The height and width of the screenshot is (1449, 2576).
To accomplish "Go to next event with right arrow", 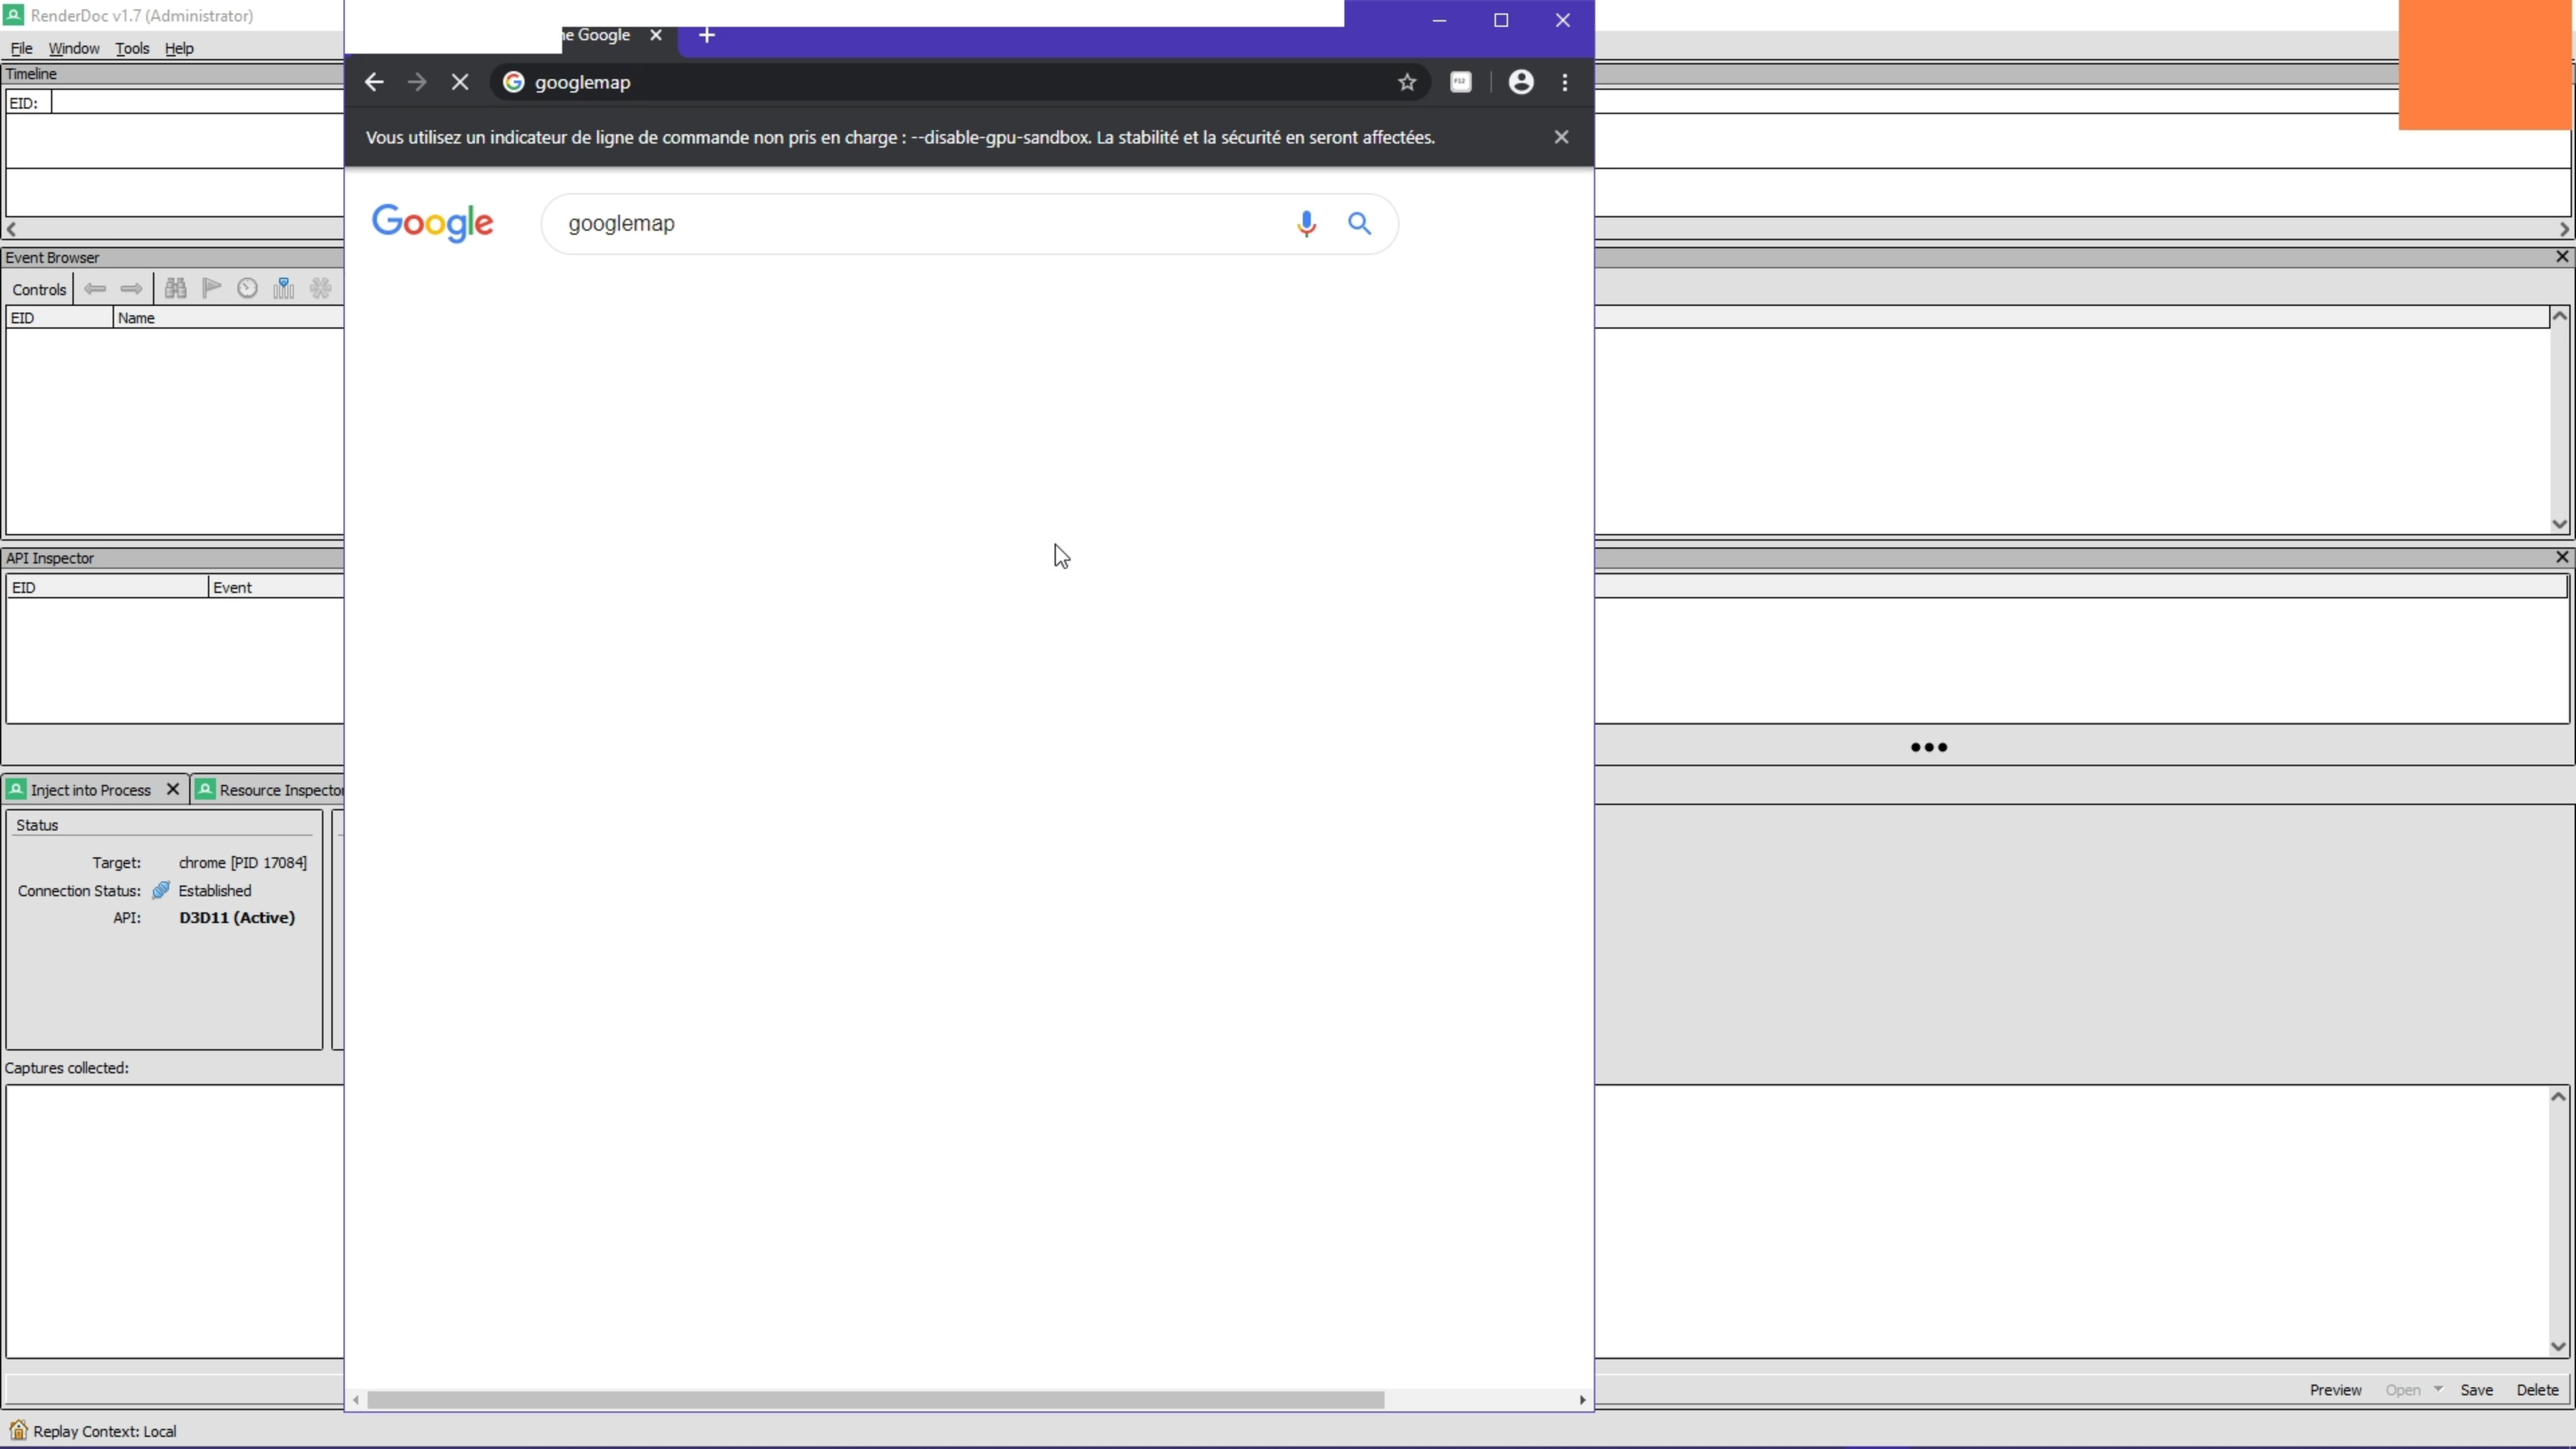I will coord(131,289).
